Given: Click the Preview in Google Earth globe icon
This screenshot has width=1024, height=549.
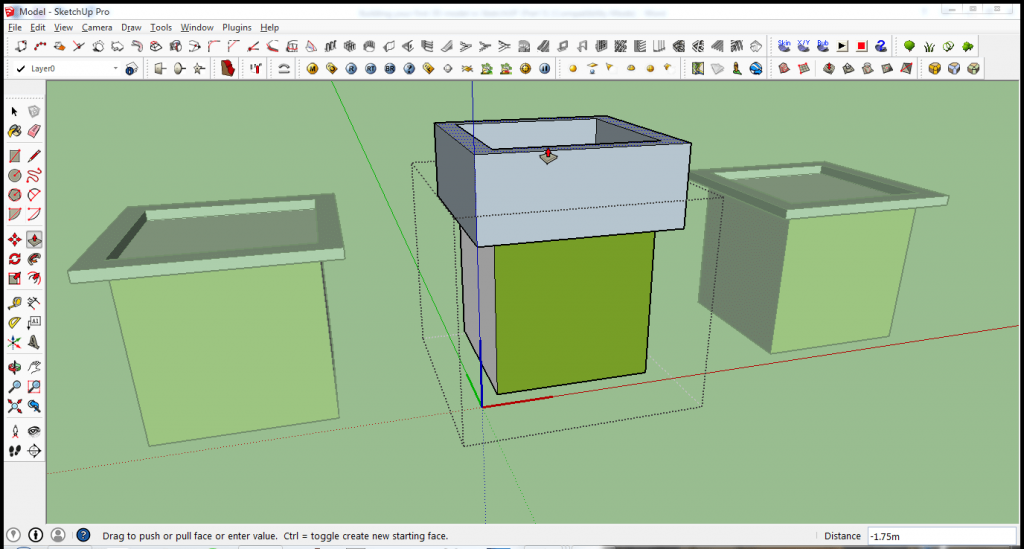Looking at the screenshot, I should (x=756, y=69).
